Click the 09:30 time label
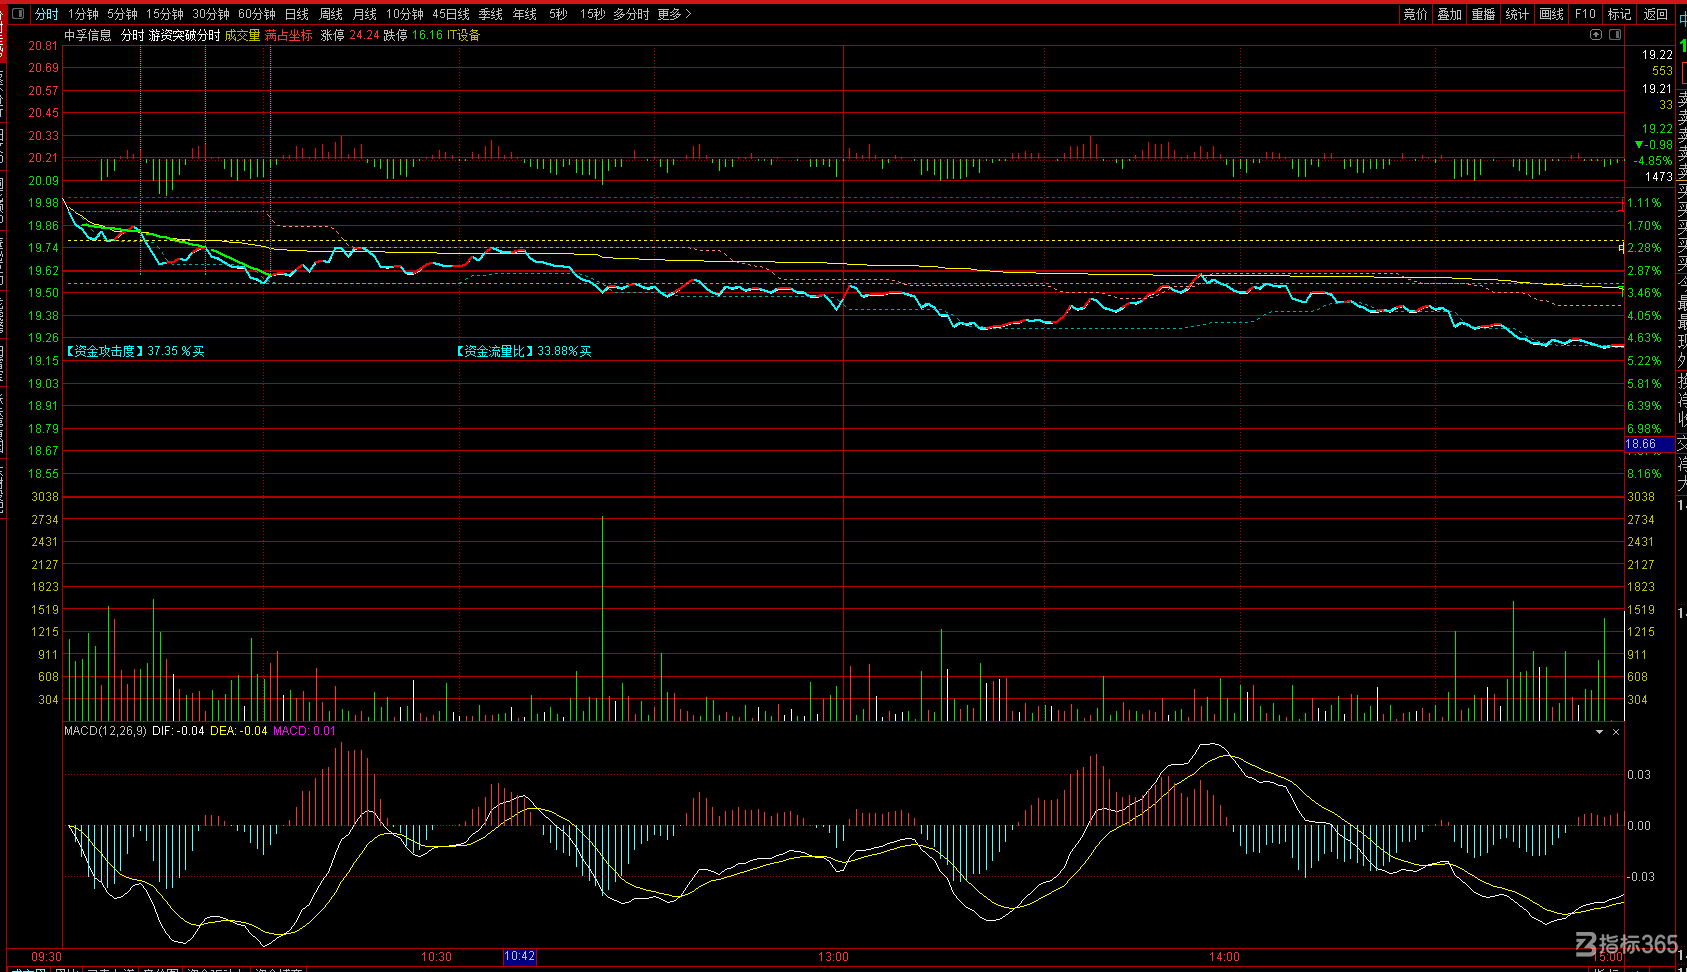 [46, 957]
